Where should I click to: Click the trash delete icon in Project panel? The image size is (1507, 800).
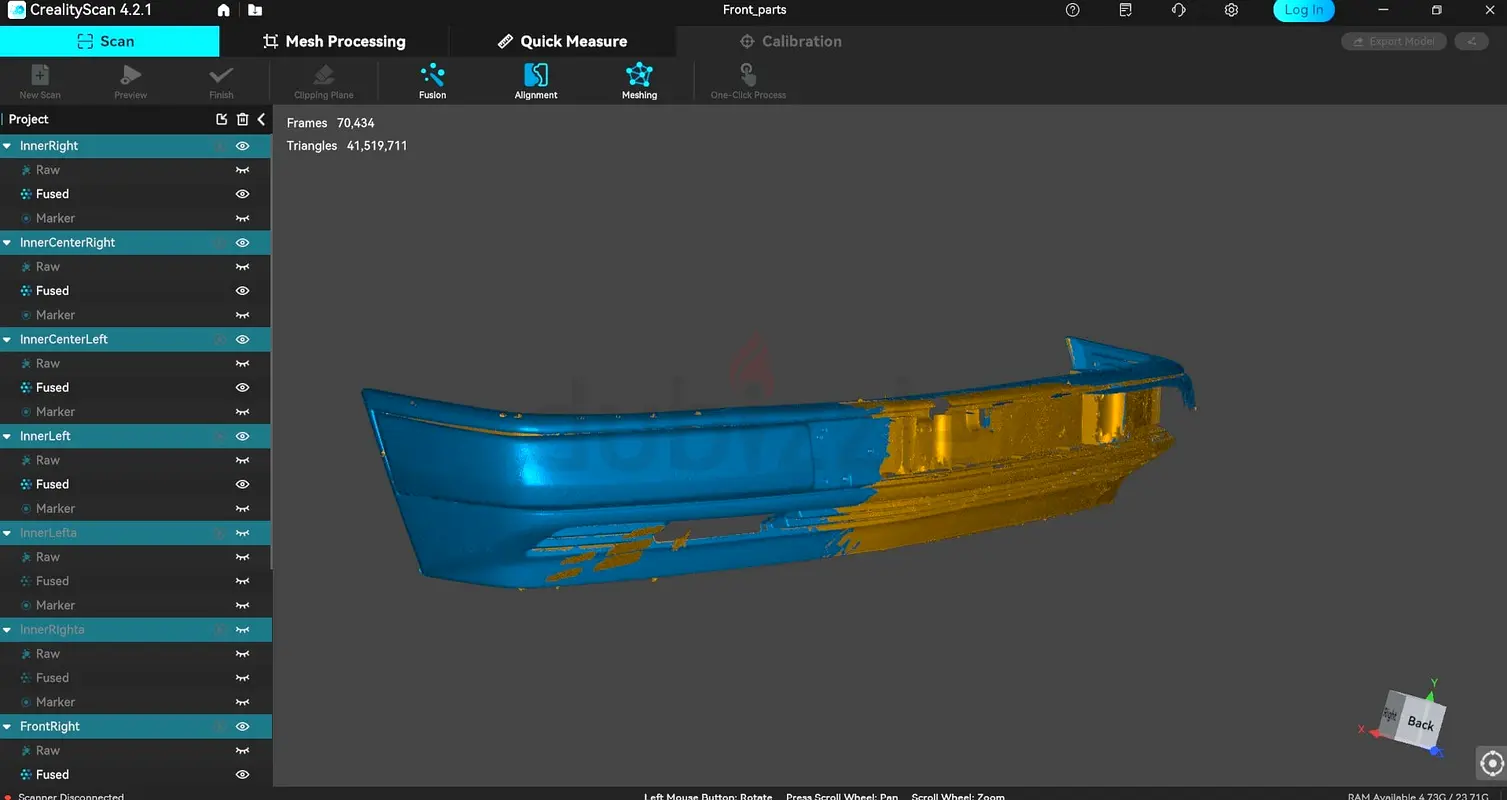242,119
